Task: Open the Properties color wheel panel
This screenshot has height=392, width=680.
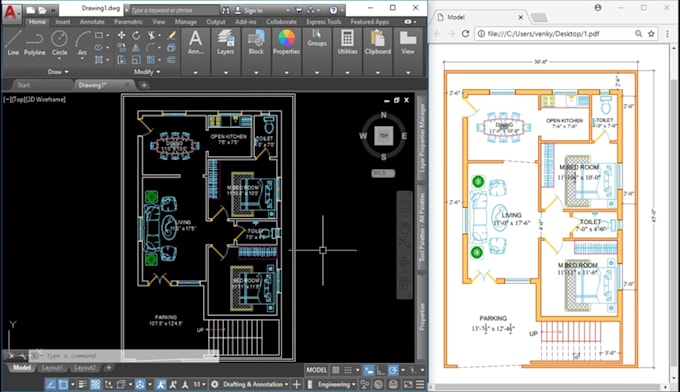Action: (x=286, y=42)
